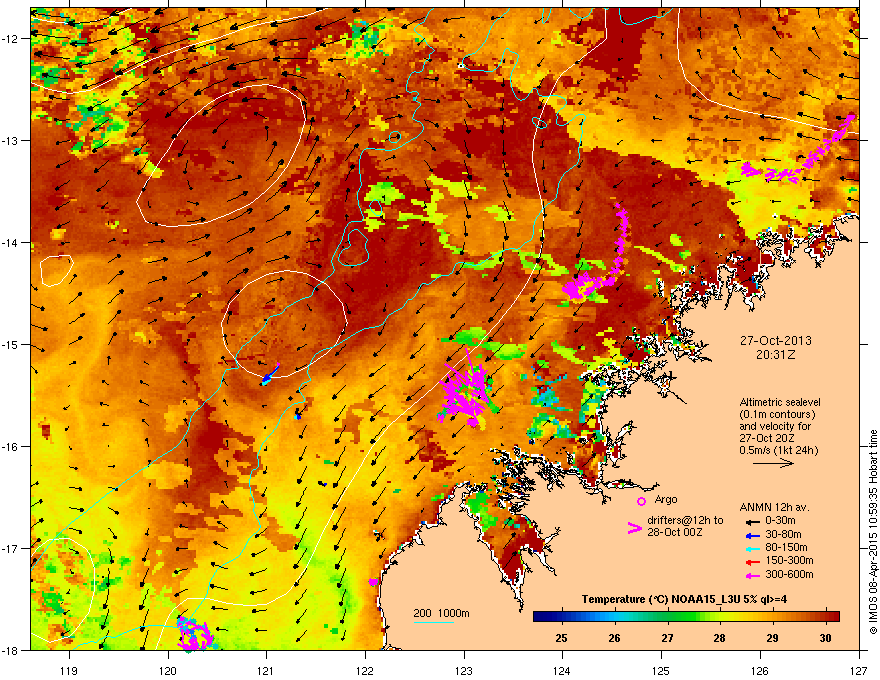Image resolution: width=880 pixels, height=680 pixels.
Task: Click the latitude axis label '-18'
Action: 10,650
